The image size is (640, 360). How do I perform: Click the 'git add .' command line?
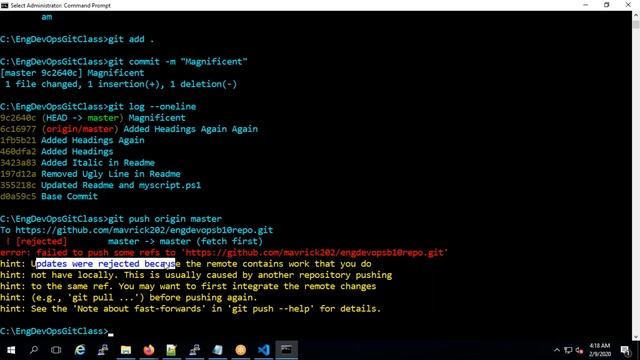tap(77, 39)
